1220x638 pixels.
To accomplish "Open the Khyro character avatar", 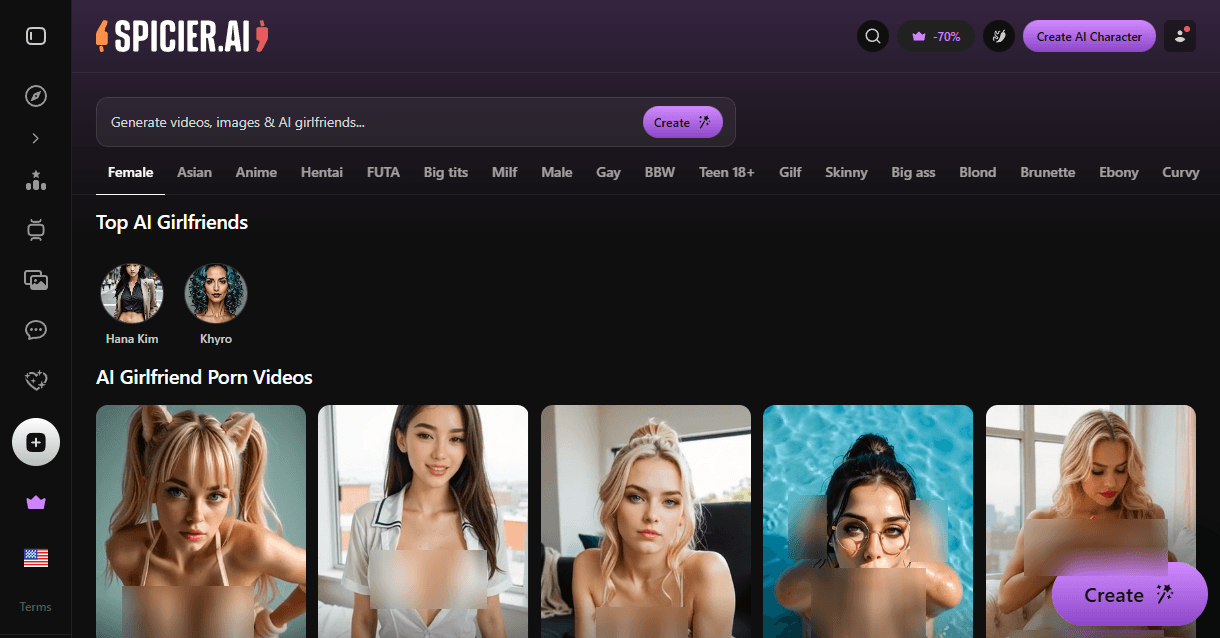I will point(216,294).
